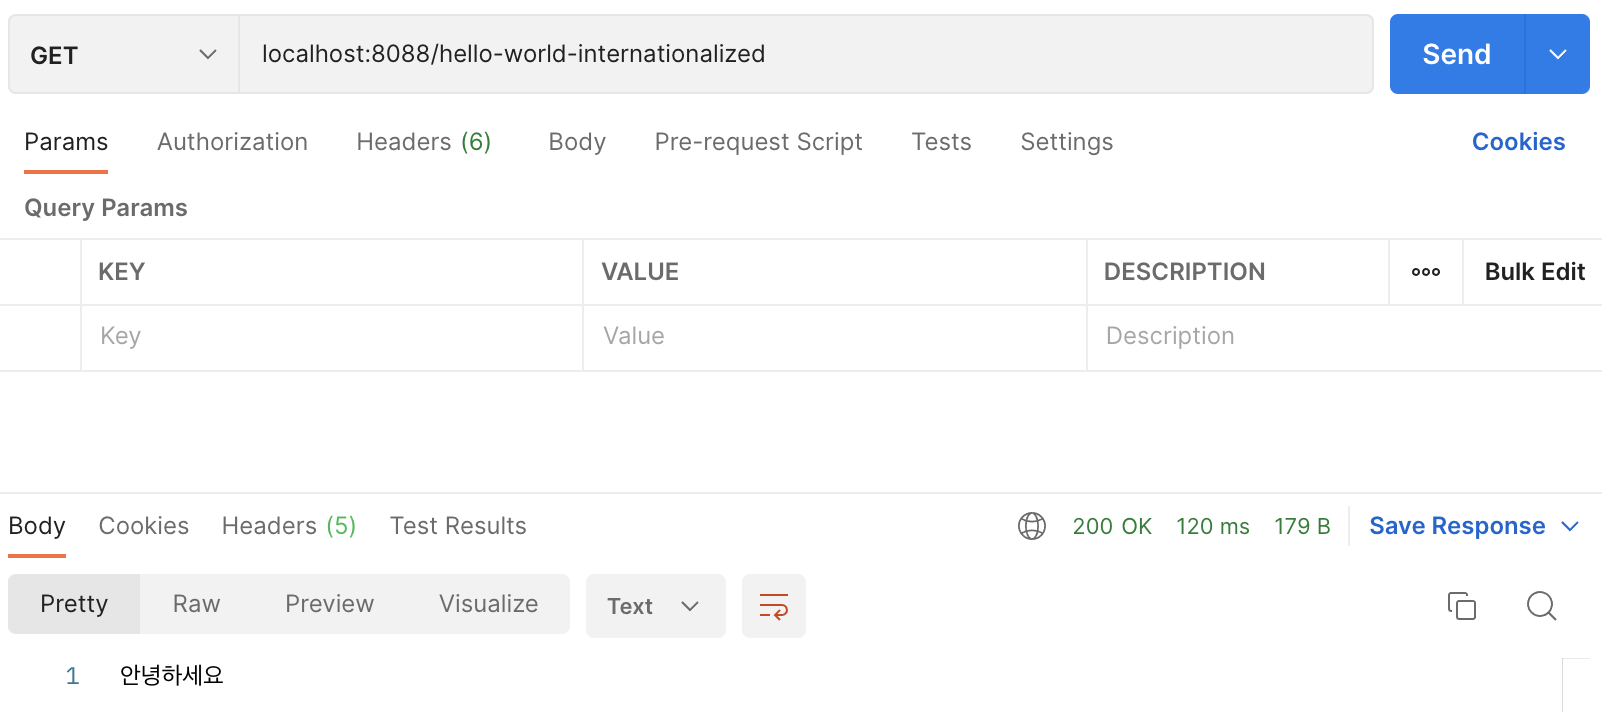Click the request URL field
This screenshot has width=1602, height=712.
pos(806,54)
